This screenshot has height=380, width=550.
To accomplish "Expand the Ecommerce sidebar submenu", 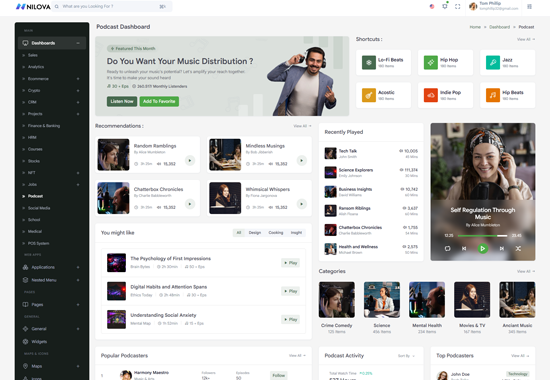I will pyautogui.click(x=78, y=79).
